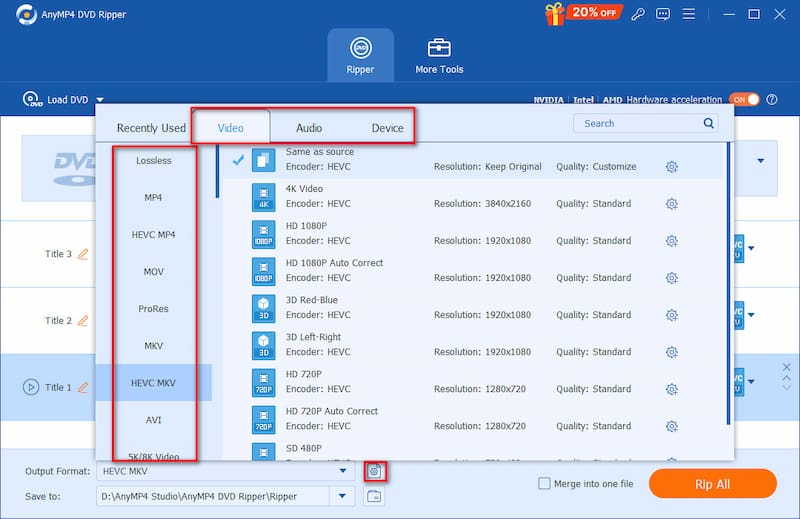Viewport: 800px width, 519px height.
Task: Open output format custom profile settings
Action: pyautogui.click(x=374, y=472)
